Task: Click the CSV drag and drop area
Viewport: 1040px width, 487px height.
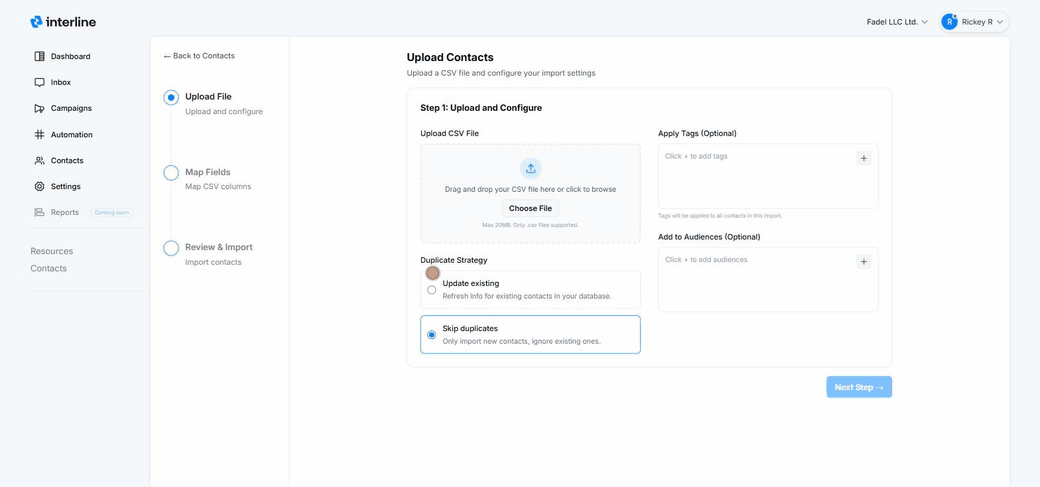Action: pos(531,194)
